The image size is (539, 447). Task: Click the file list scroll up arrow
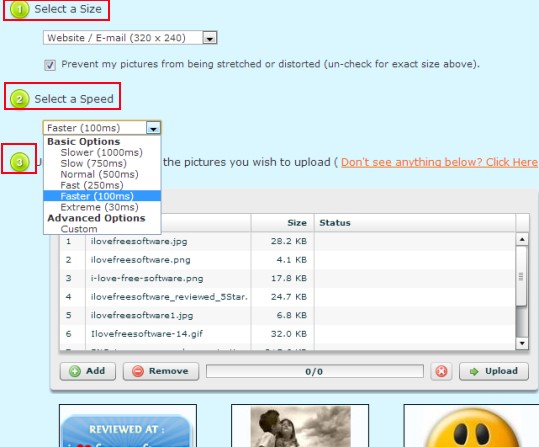click(522, 239)
